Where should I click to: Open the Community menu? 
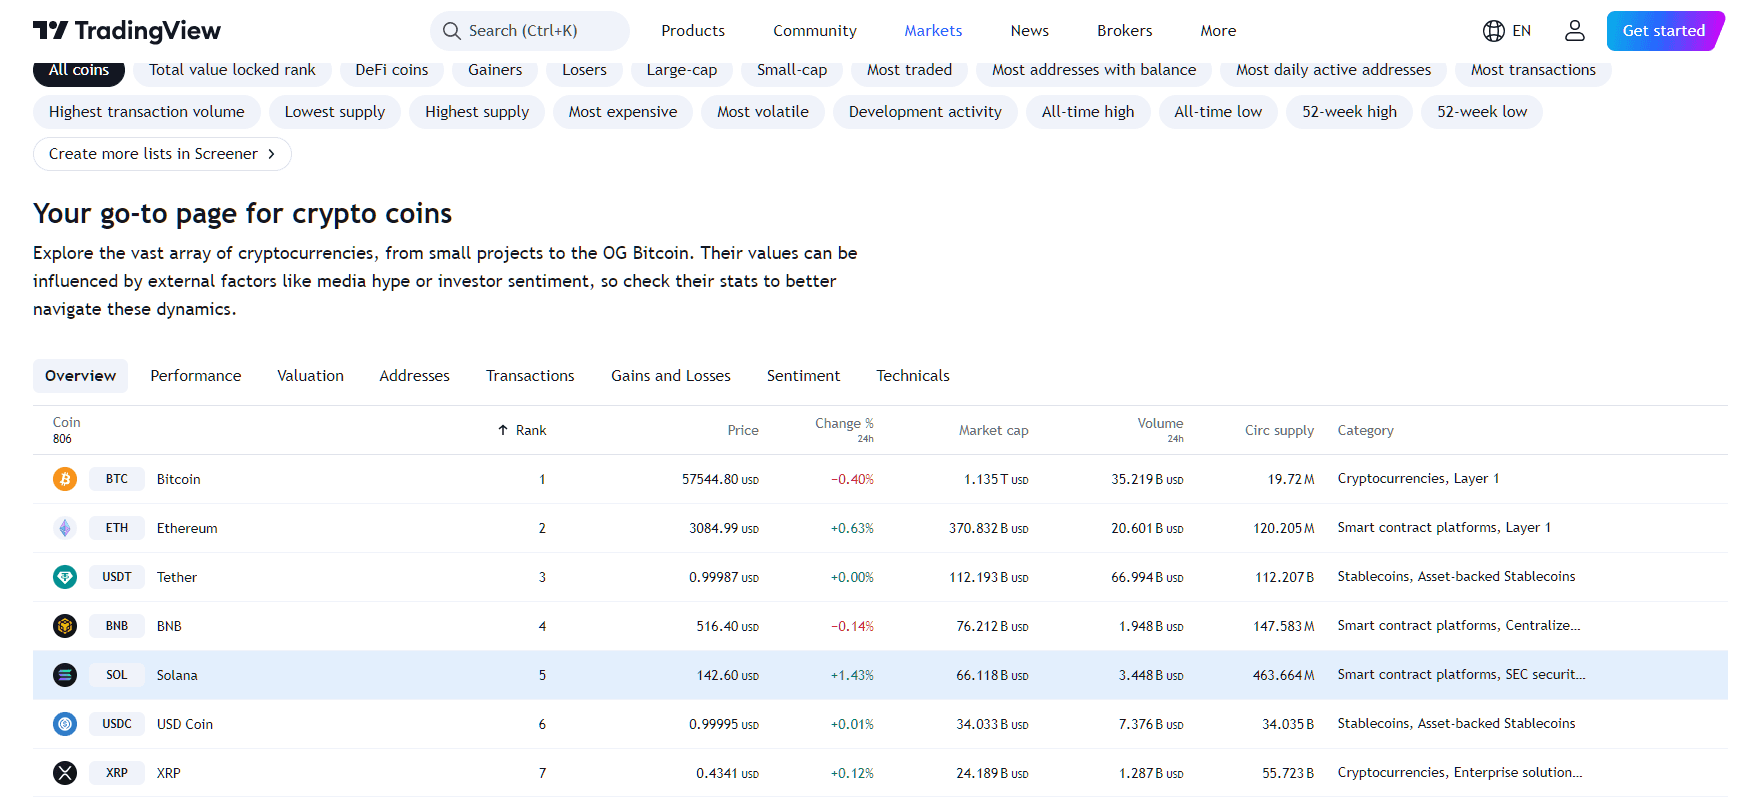click(x=815, y=31)
